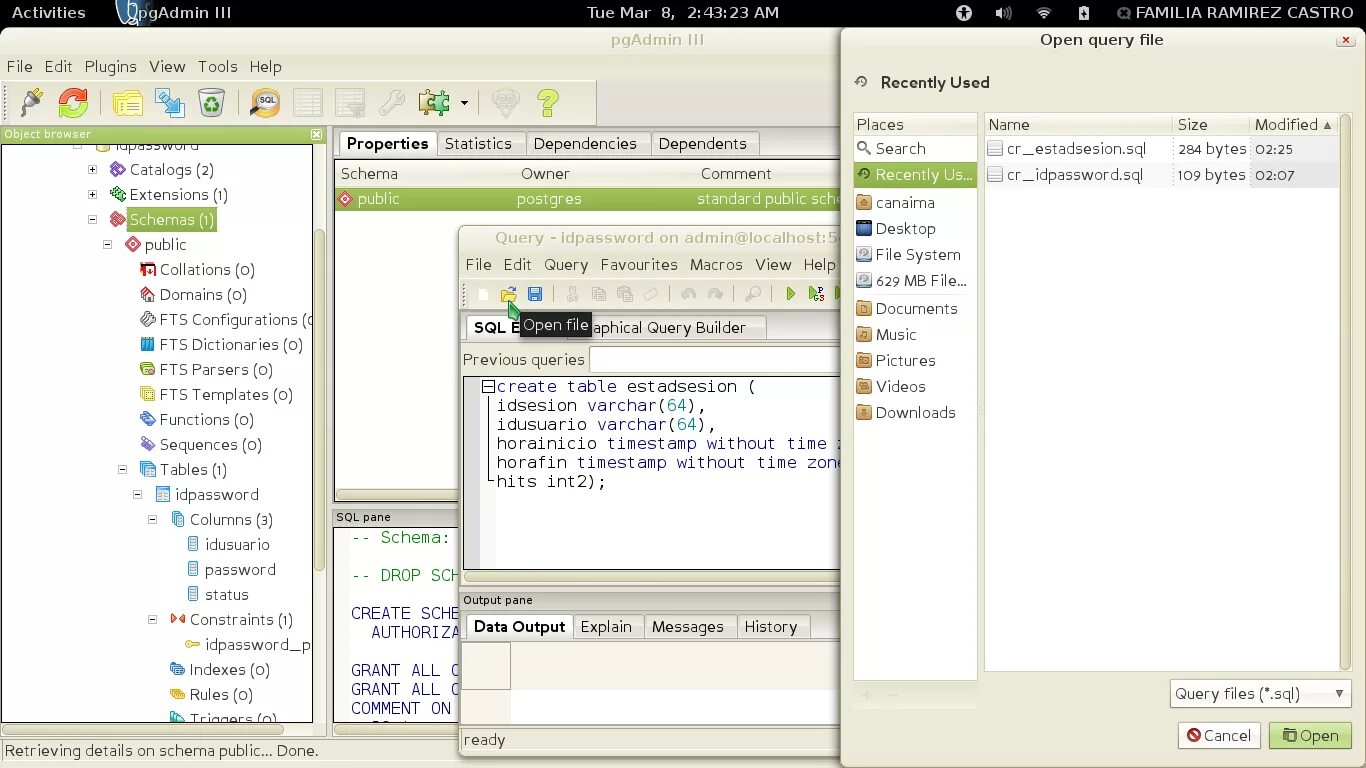Click the Open button in file dialog

[1310, 736]
